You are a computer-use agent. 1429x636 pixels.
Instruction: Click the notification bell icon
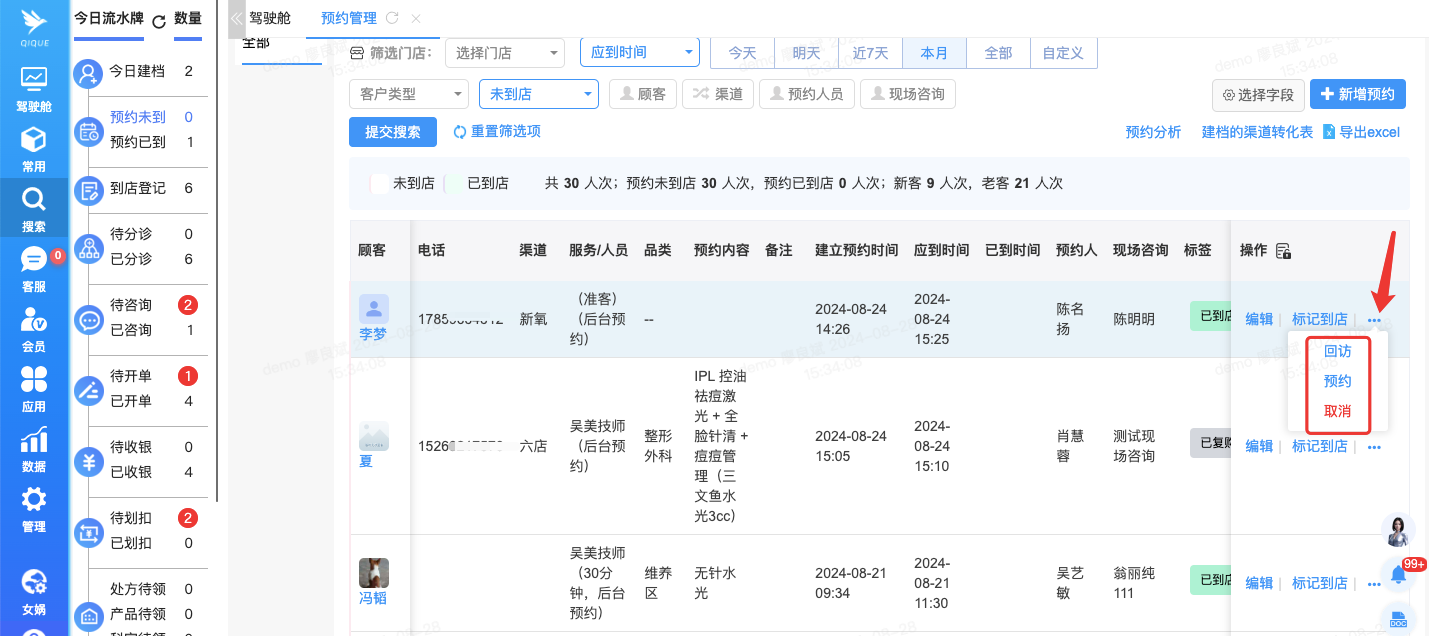click(1398, 574)
